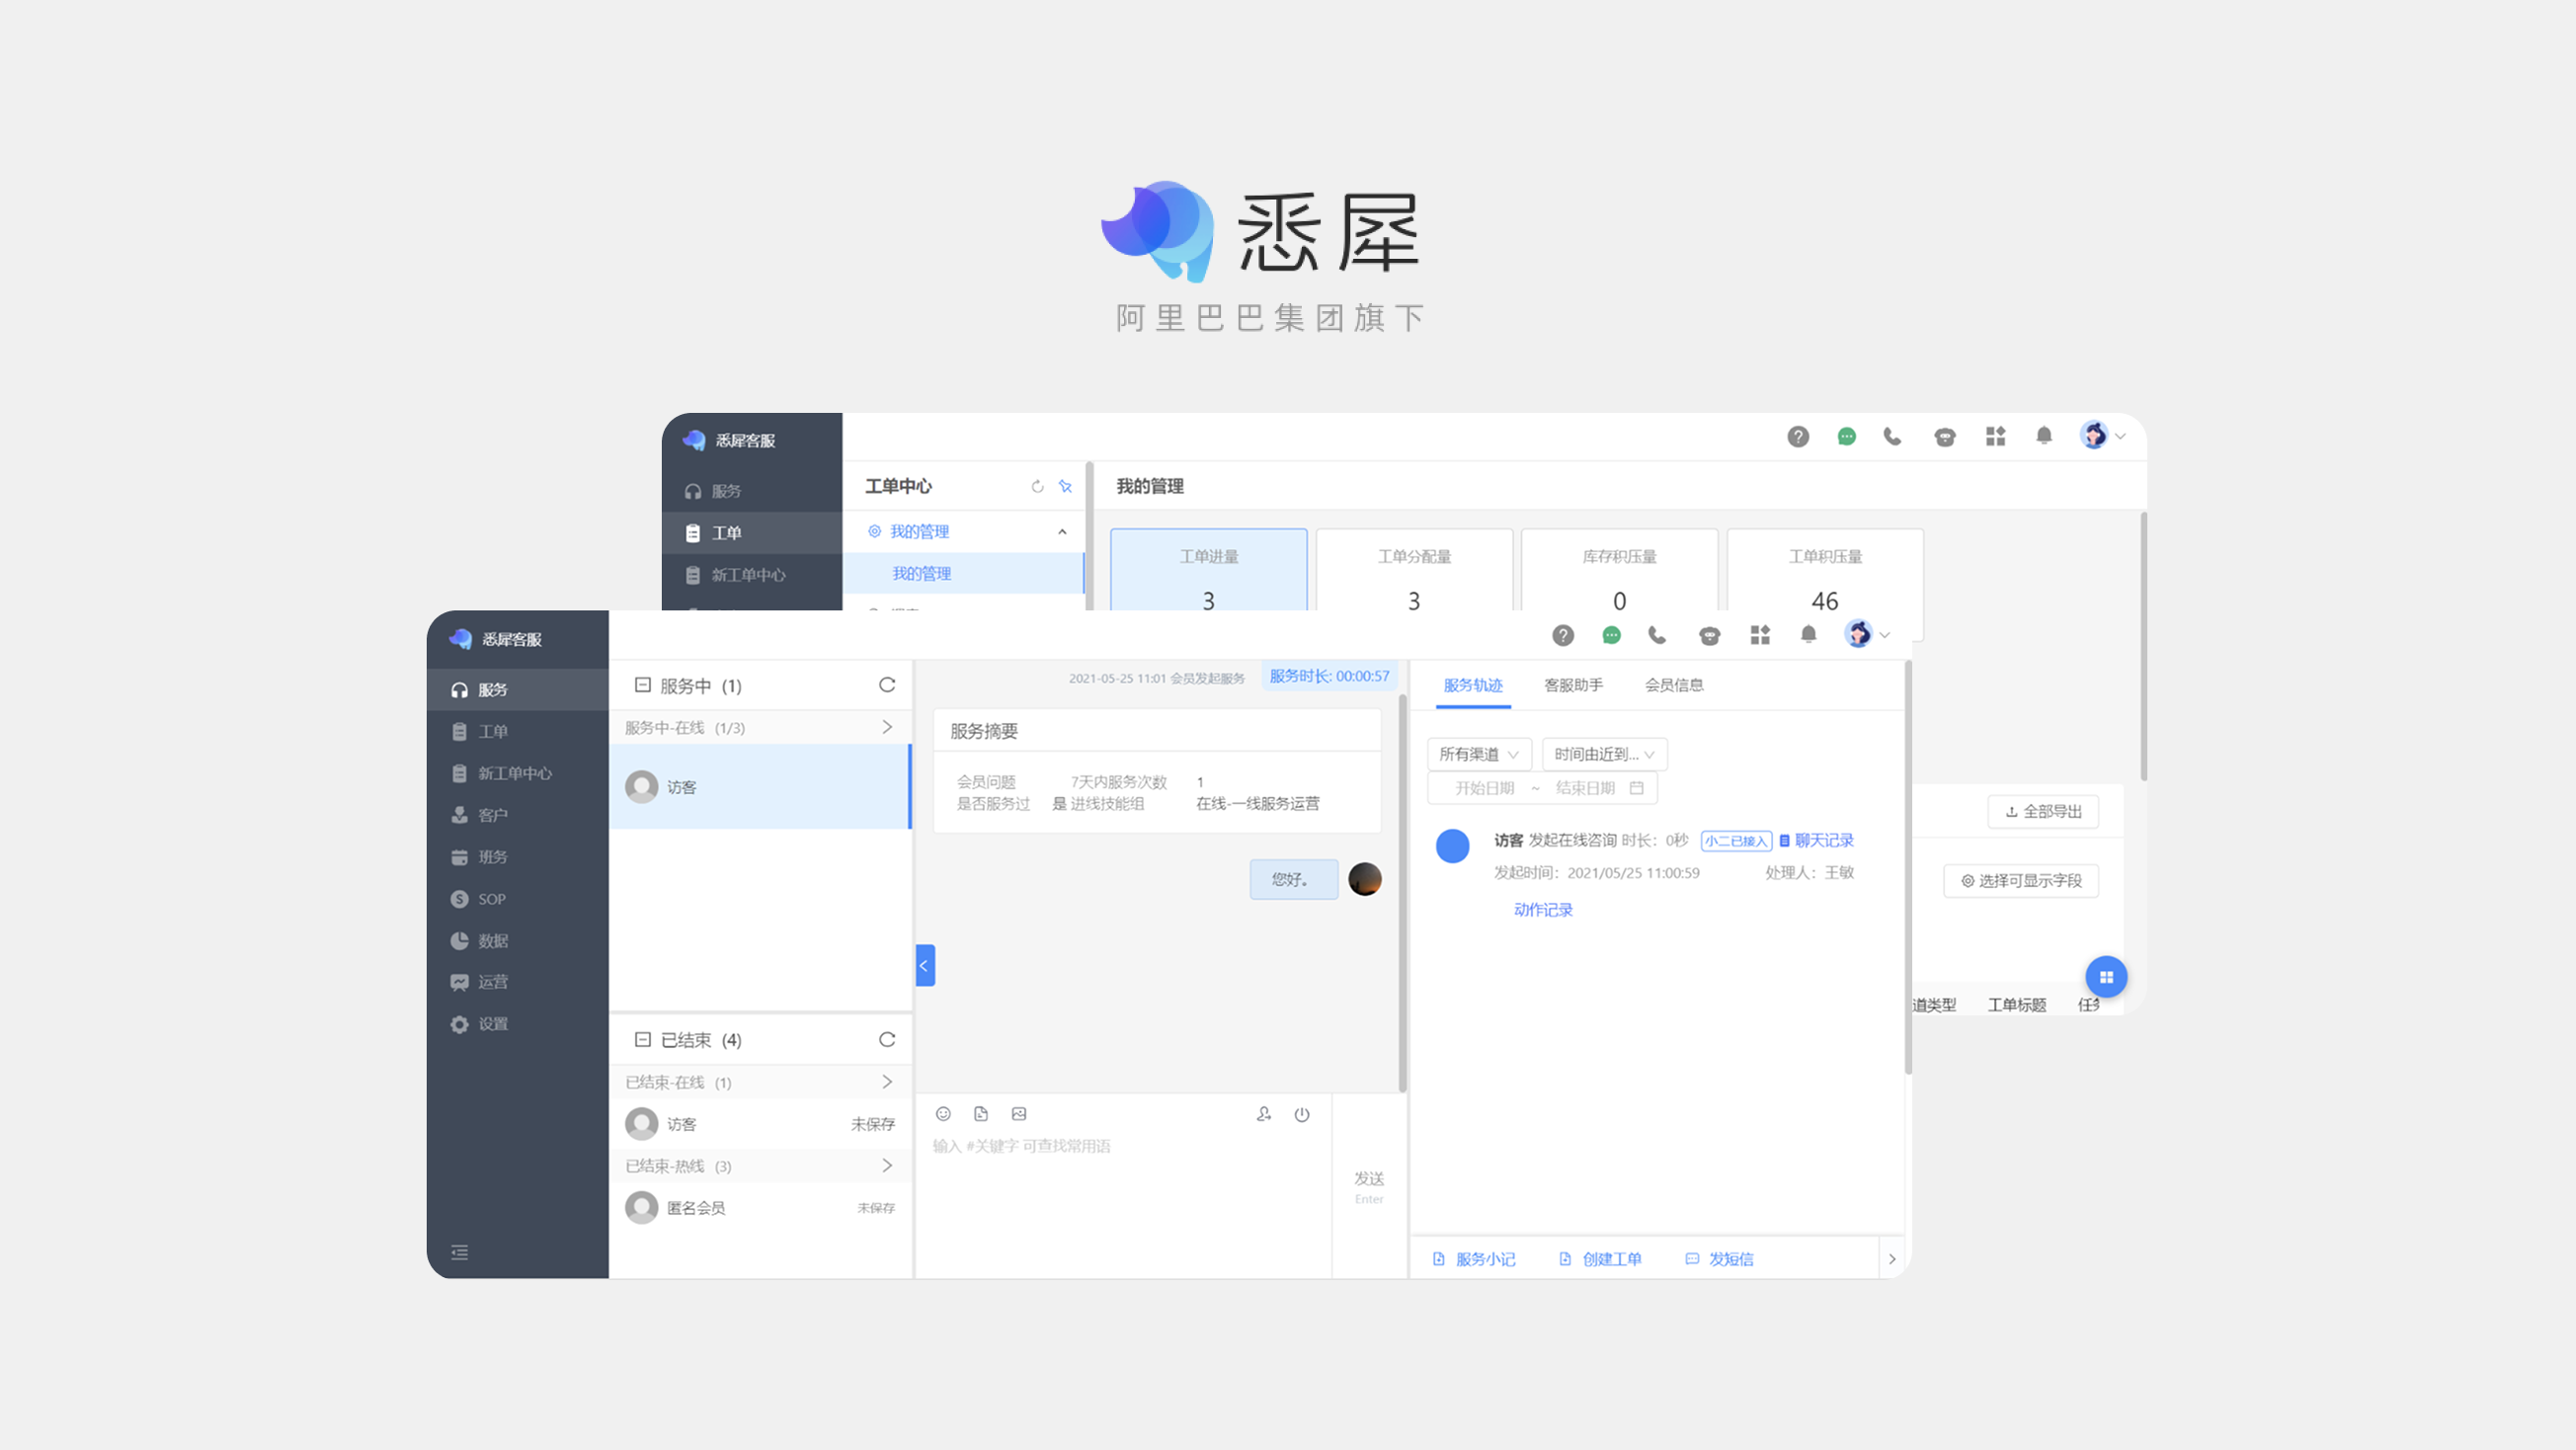Open the 时间由近到... sort dropdown
2576x1450 pixels.
pos(1604,754)
